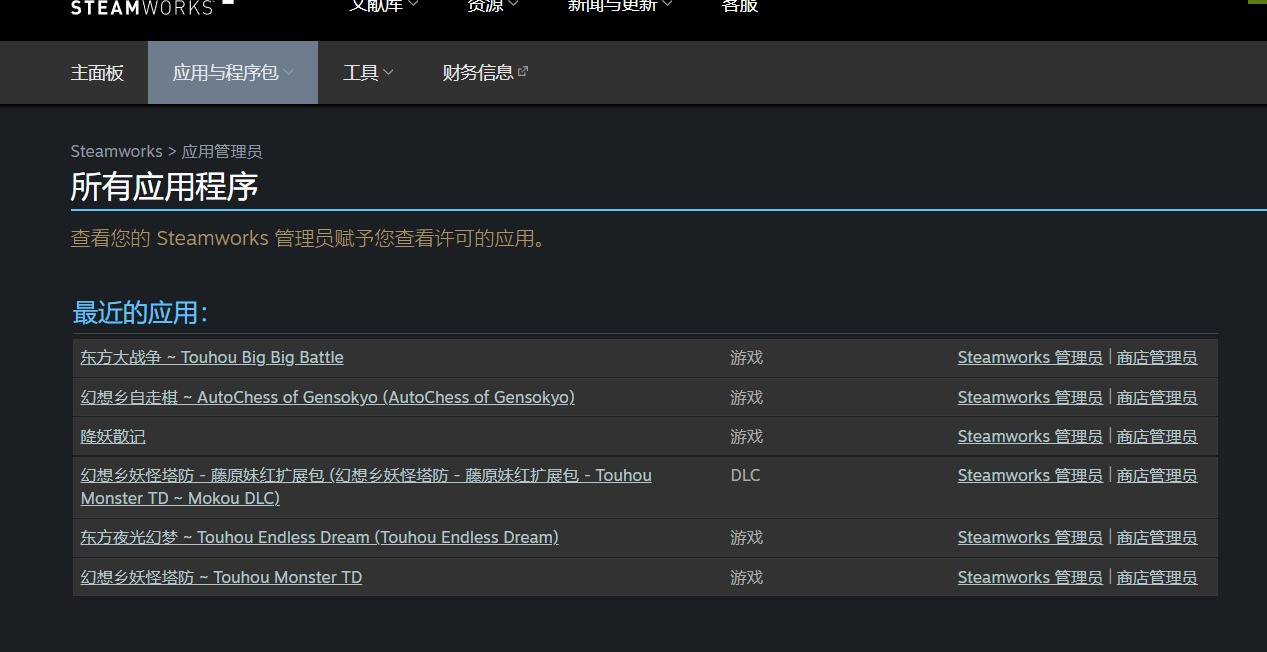Viewport: 1267px width, 652px height.
Task: Click the Steamworks breadcrumb link
Action: click(116, 152)
